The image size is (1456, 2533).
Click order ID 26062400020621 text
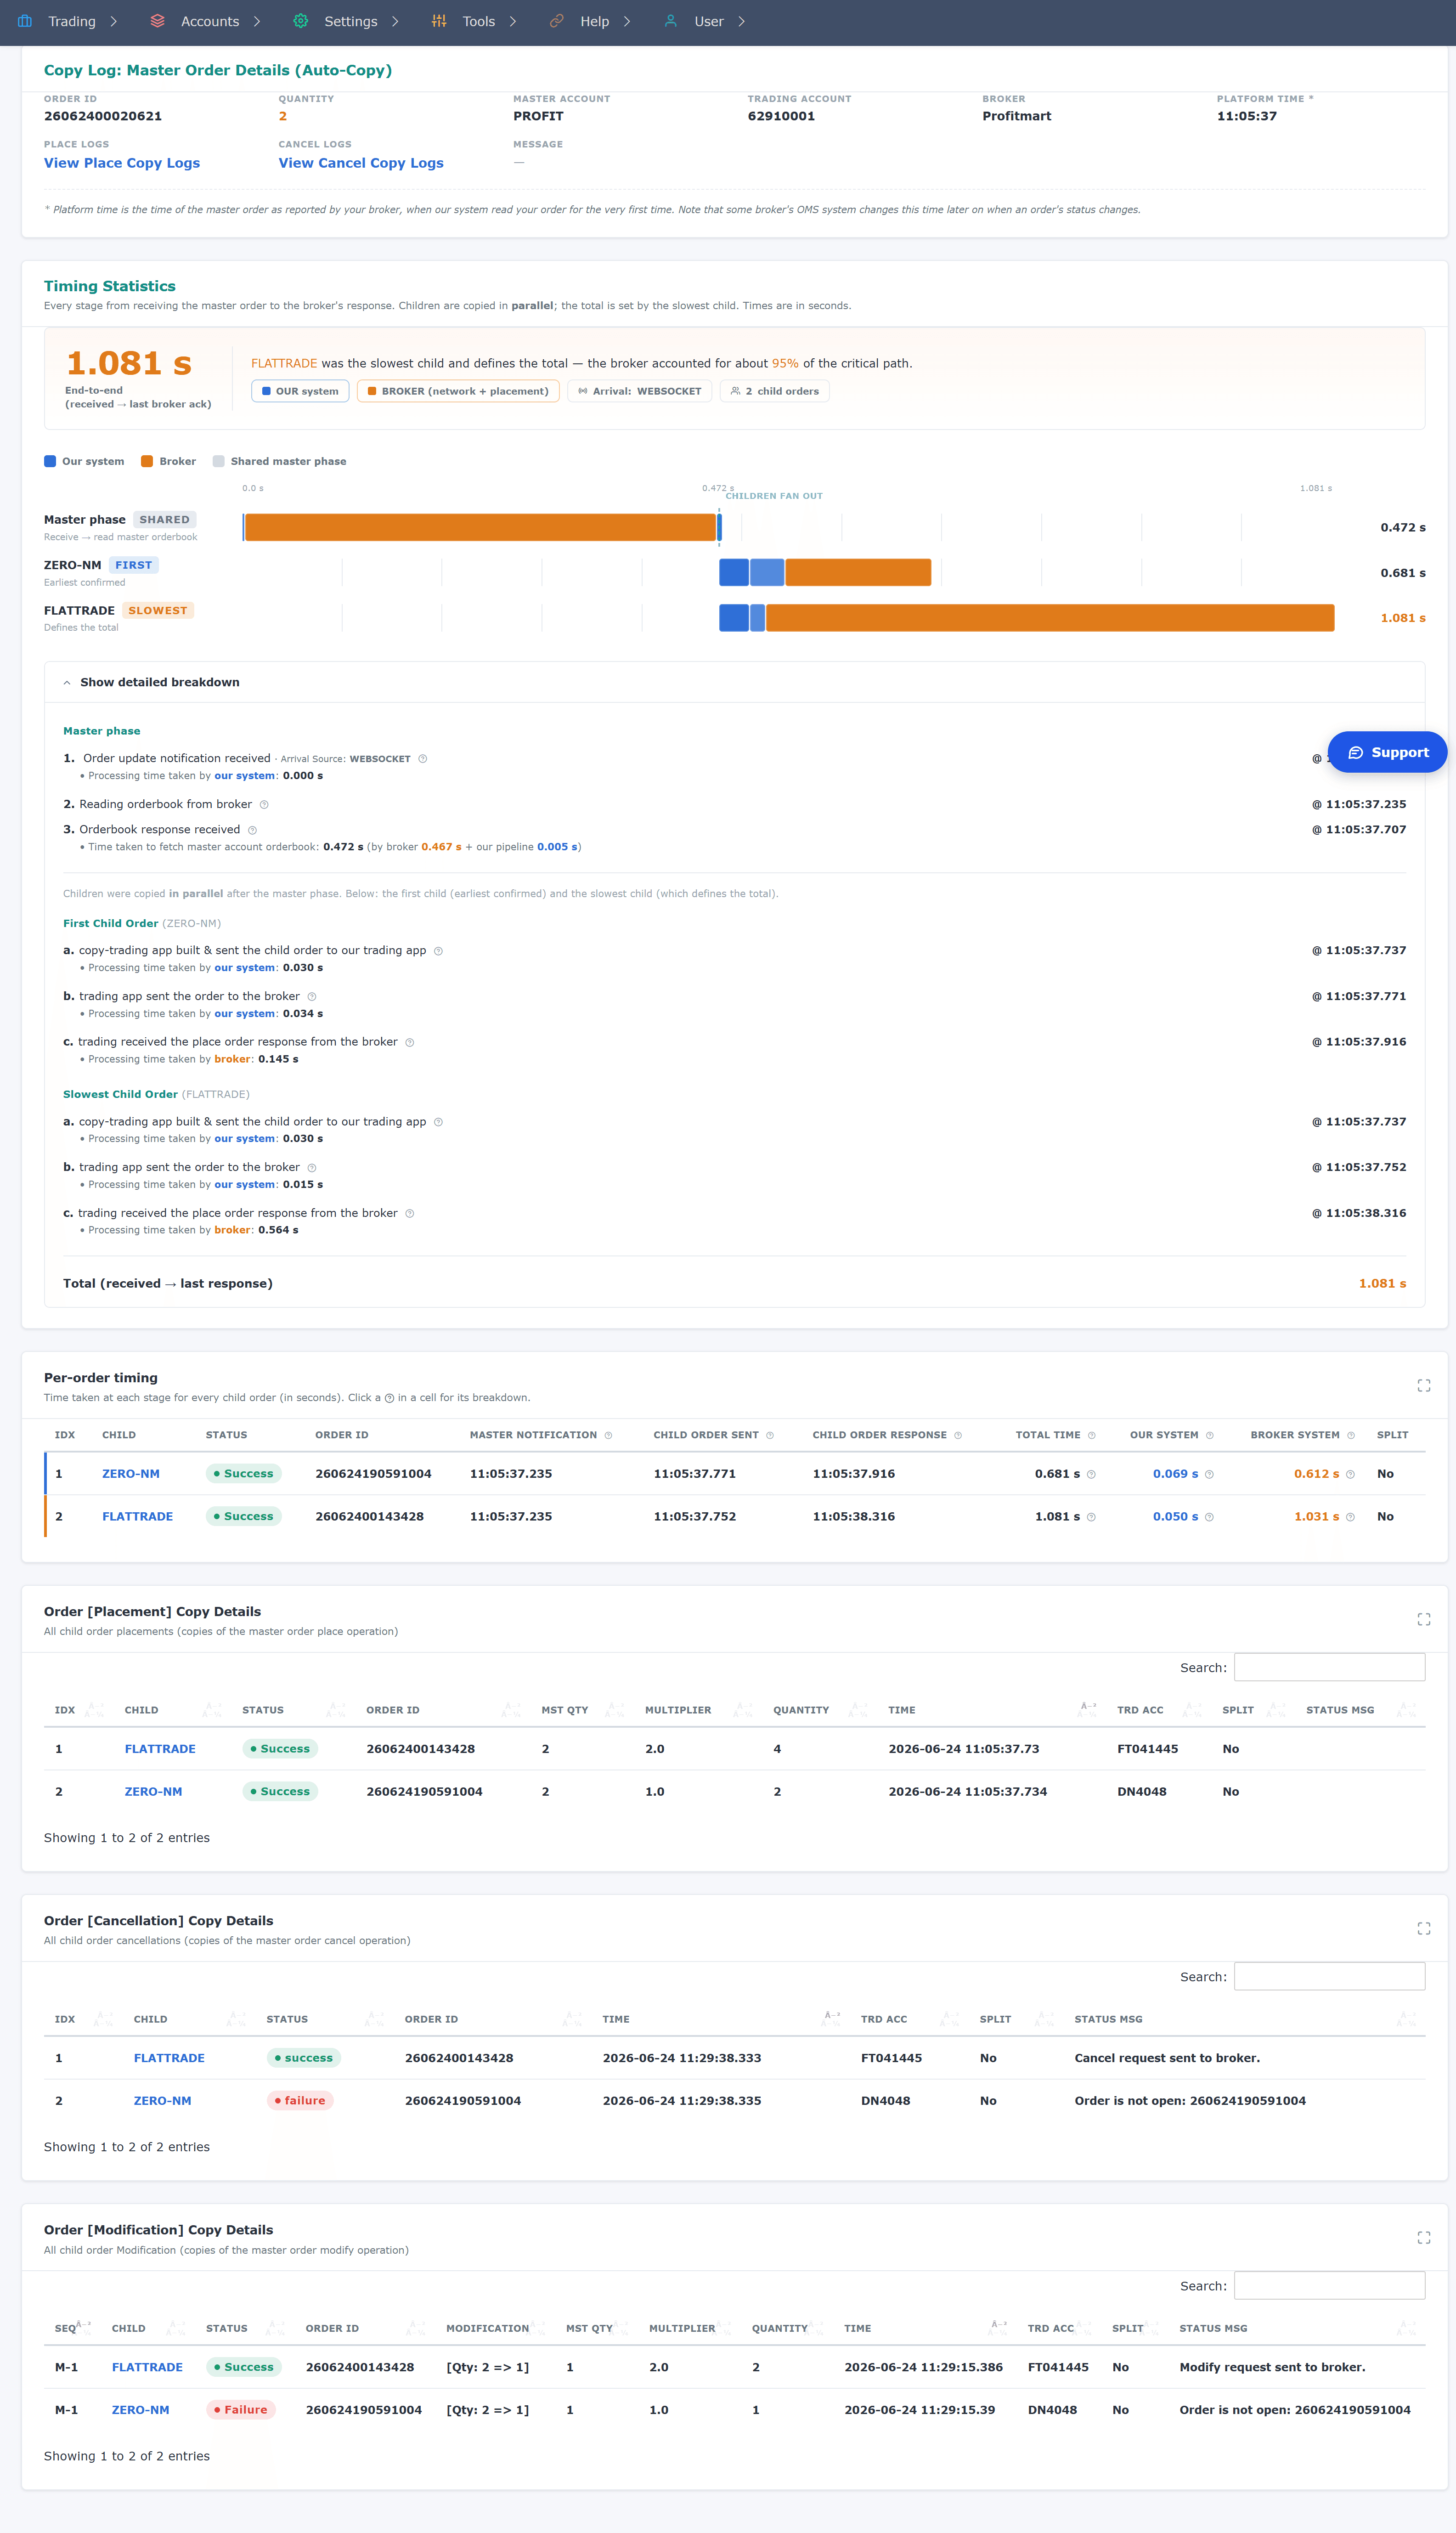[x=103, y=117]
